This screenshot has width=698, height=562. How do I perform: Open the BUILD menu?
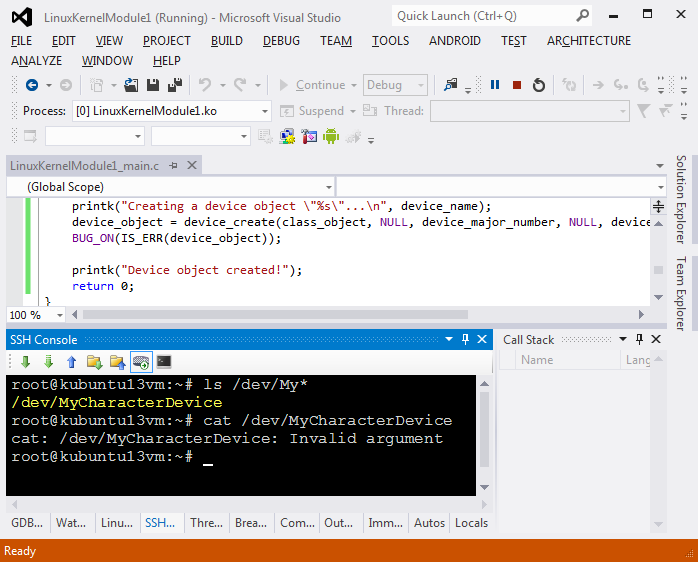[227, 41]
